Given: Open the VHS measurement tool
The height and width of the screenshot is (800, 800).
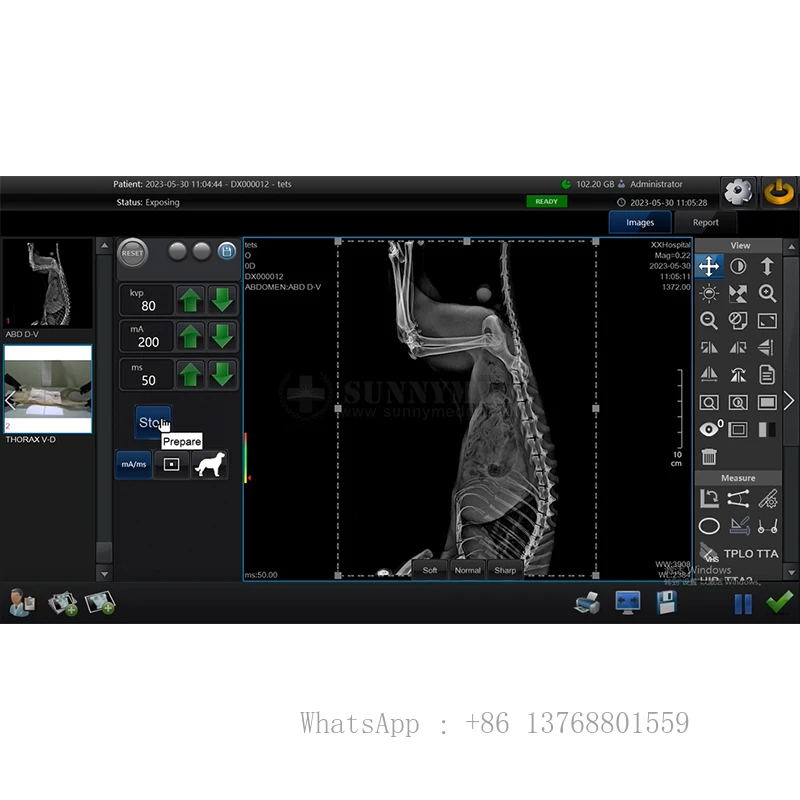Looking at the screenshot, I should [x=709, y=553].
